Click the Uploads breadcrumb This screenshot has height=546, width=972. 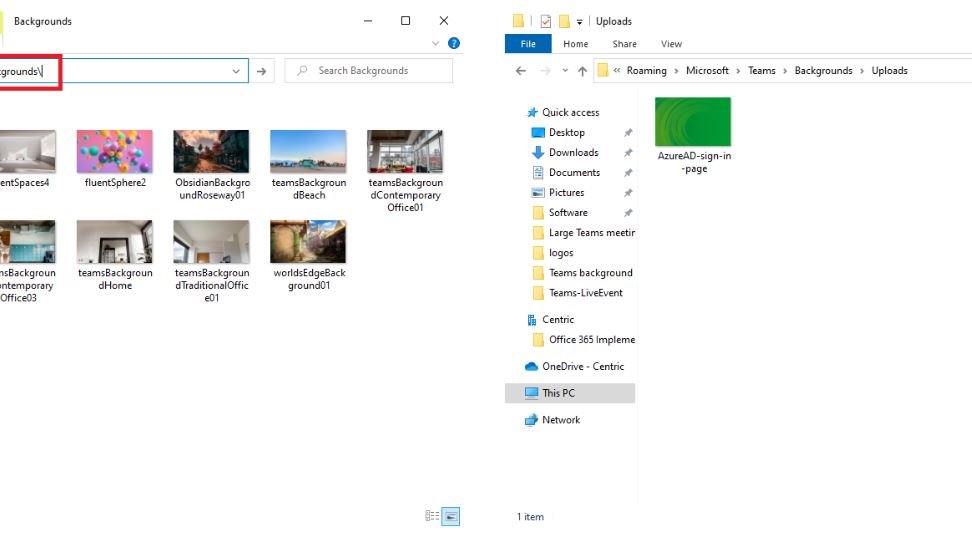pyautogui.click(x=889, y=71)
